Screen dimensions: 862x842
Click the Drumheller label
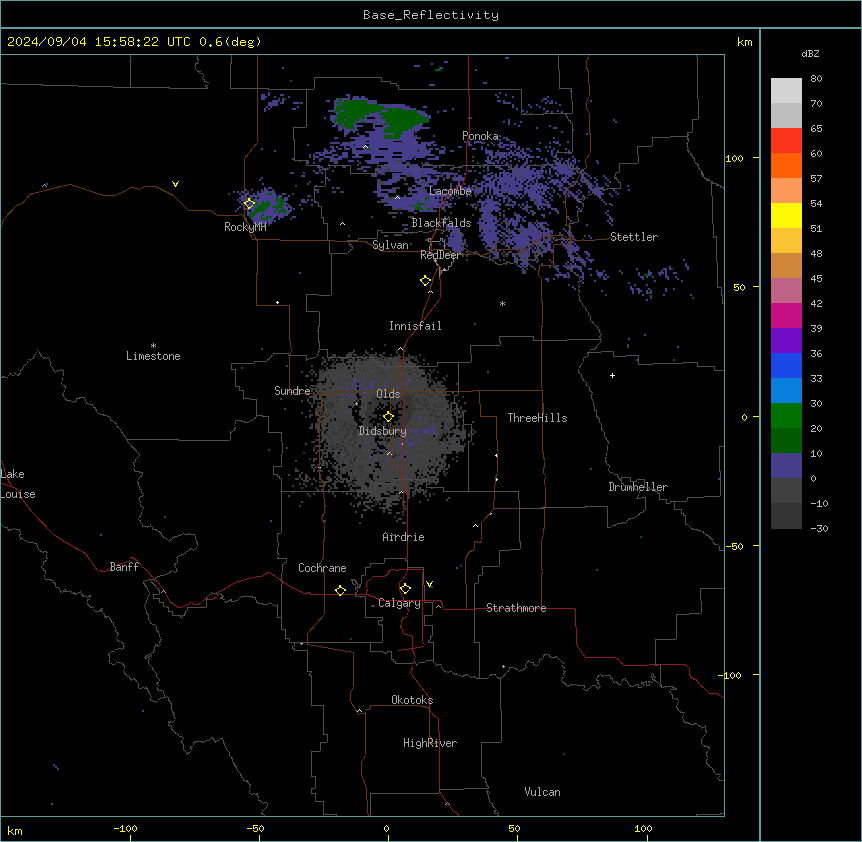[x=638, y=487]
